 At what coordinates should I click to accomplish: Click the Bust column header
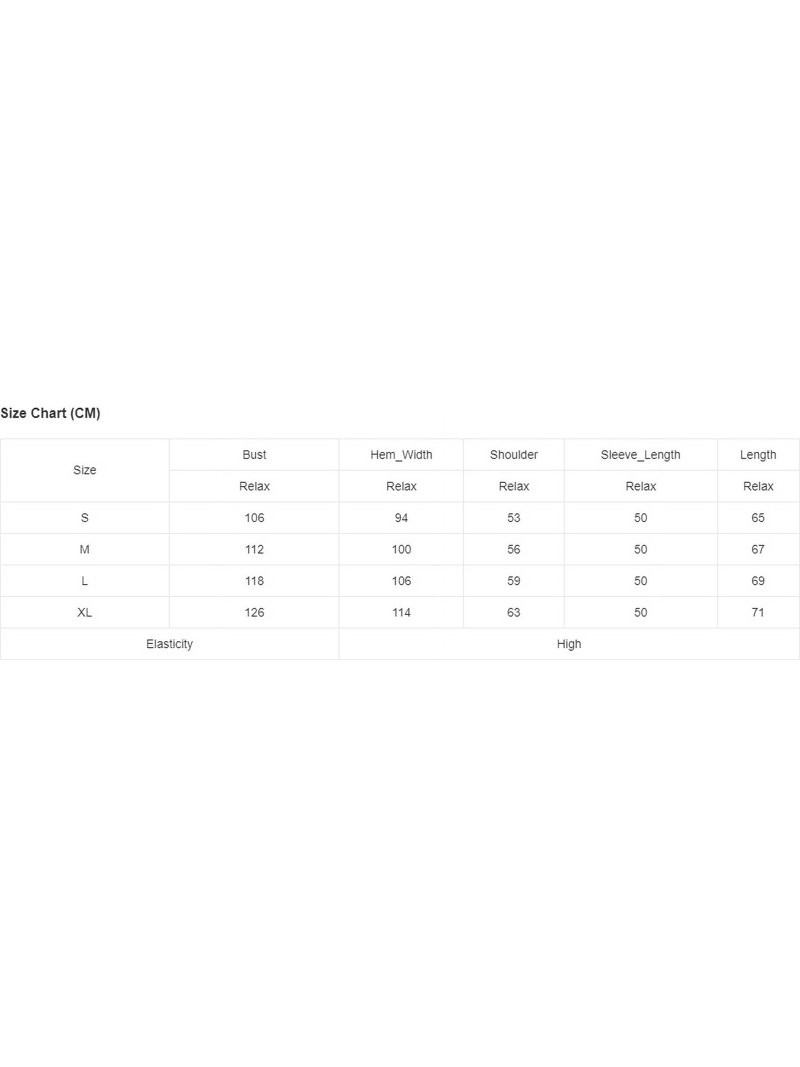pos(254,455)
